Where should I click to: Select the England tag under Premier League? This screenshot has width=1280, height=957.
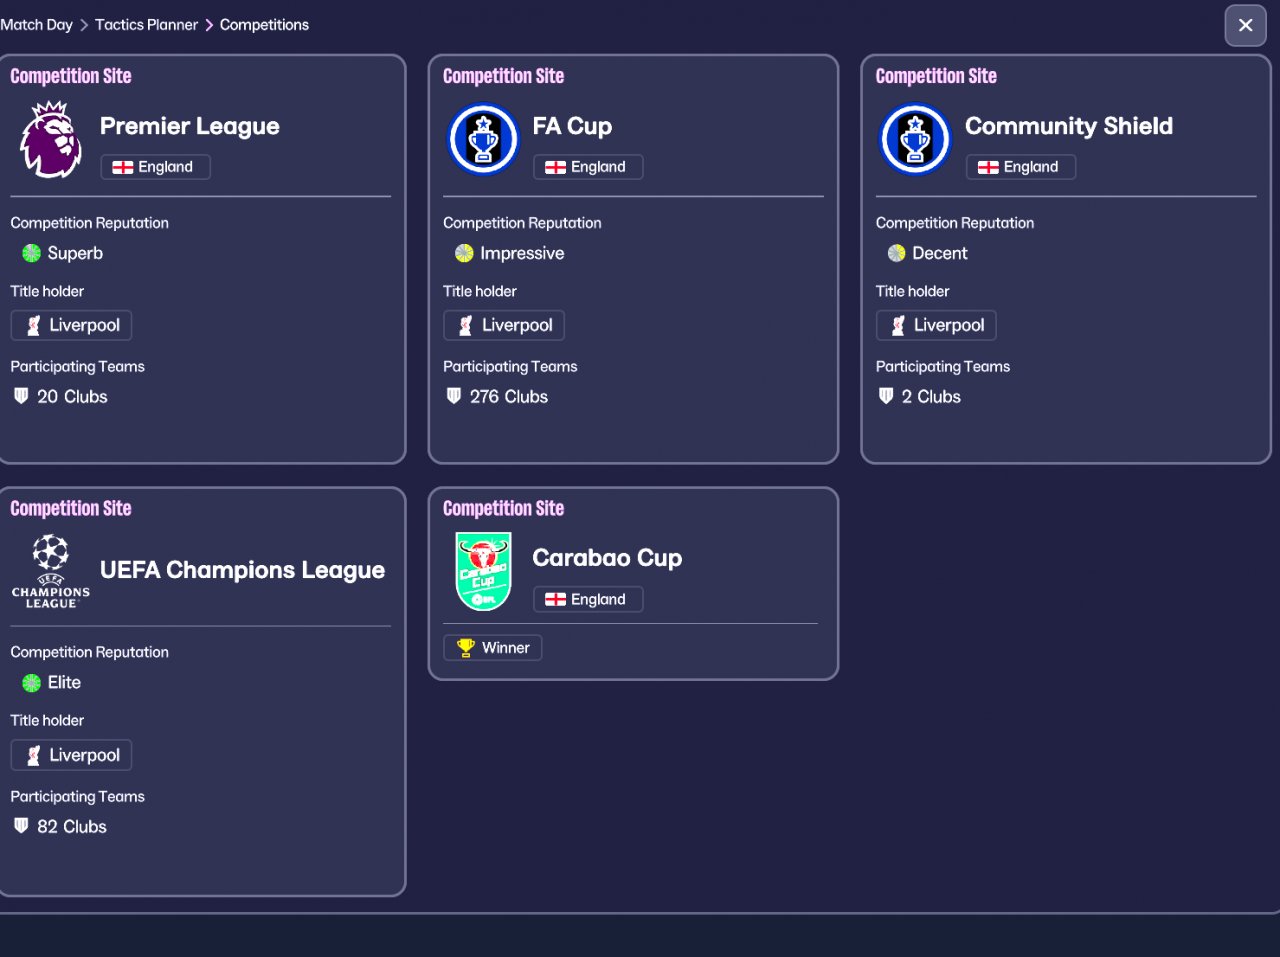[x=155, y=167]
